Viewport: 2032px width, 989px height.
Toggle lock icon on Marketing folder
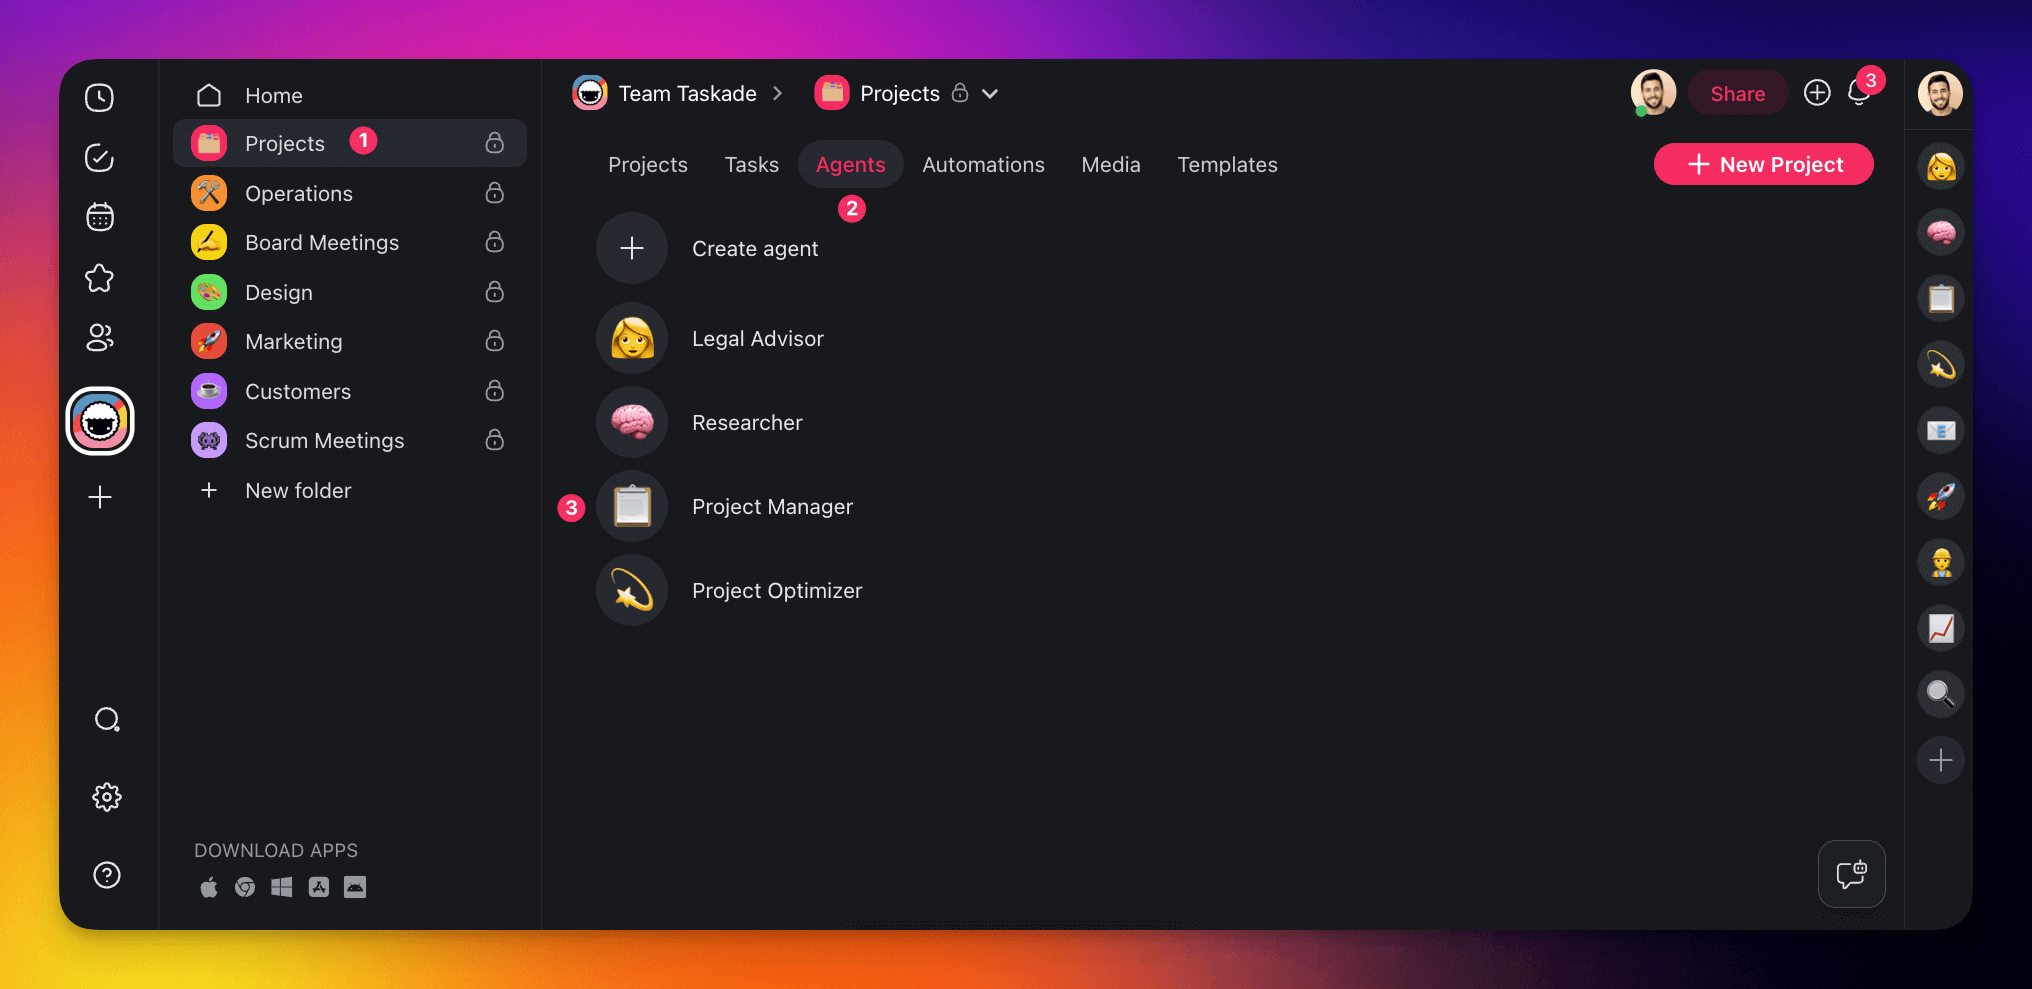(x=494, y=342)
